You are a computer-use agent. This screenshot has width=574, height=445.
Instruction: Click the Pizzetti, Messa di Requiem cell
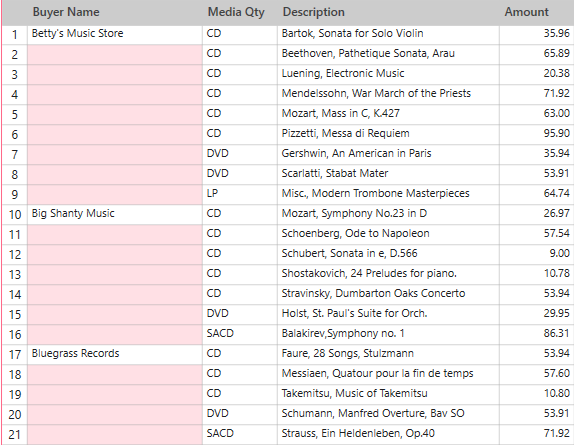(x=388, y=134)
